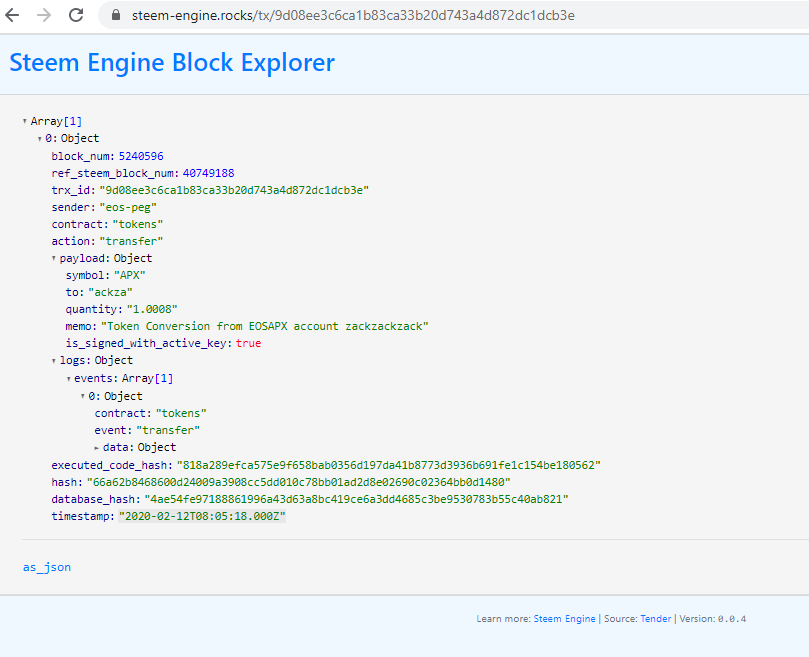Collapse the top-level 0: Object node
Image resolution: width=809 pixels, height=657 pixels.
40,139
